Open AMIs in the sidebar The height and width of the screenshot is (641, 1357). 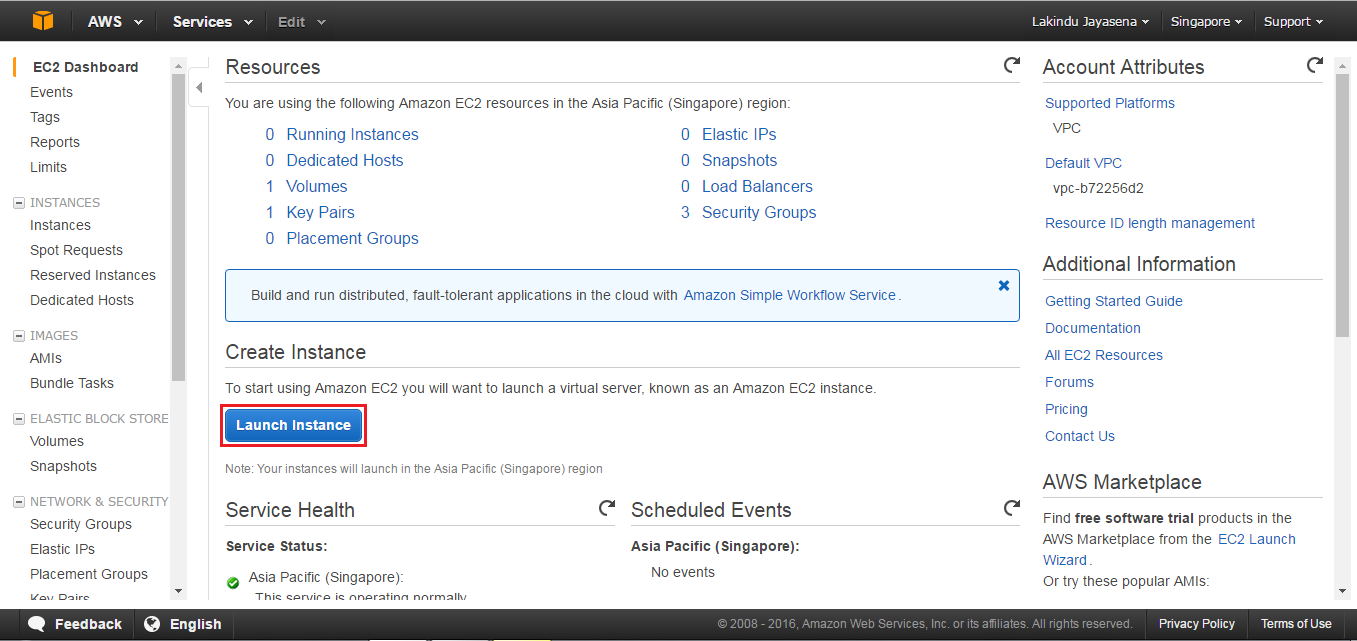[x=46, y=358]
